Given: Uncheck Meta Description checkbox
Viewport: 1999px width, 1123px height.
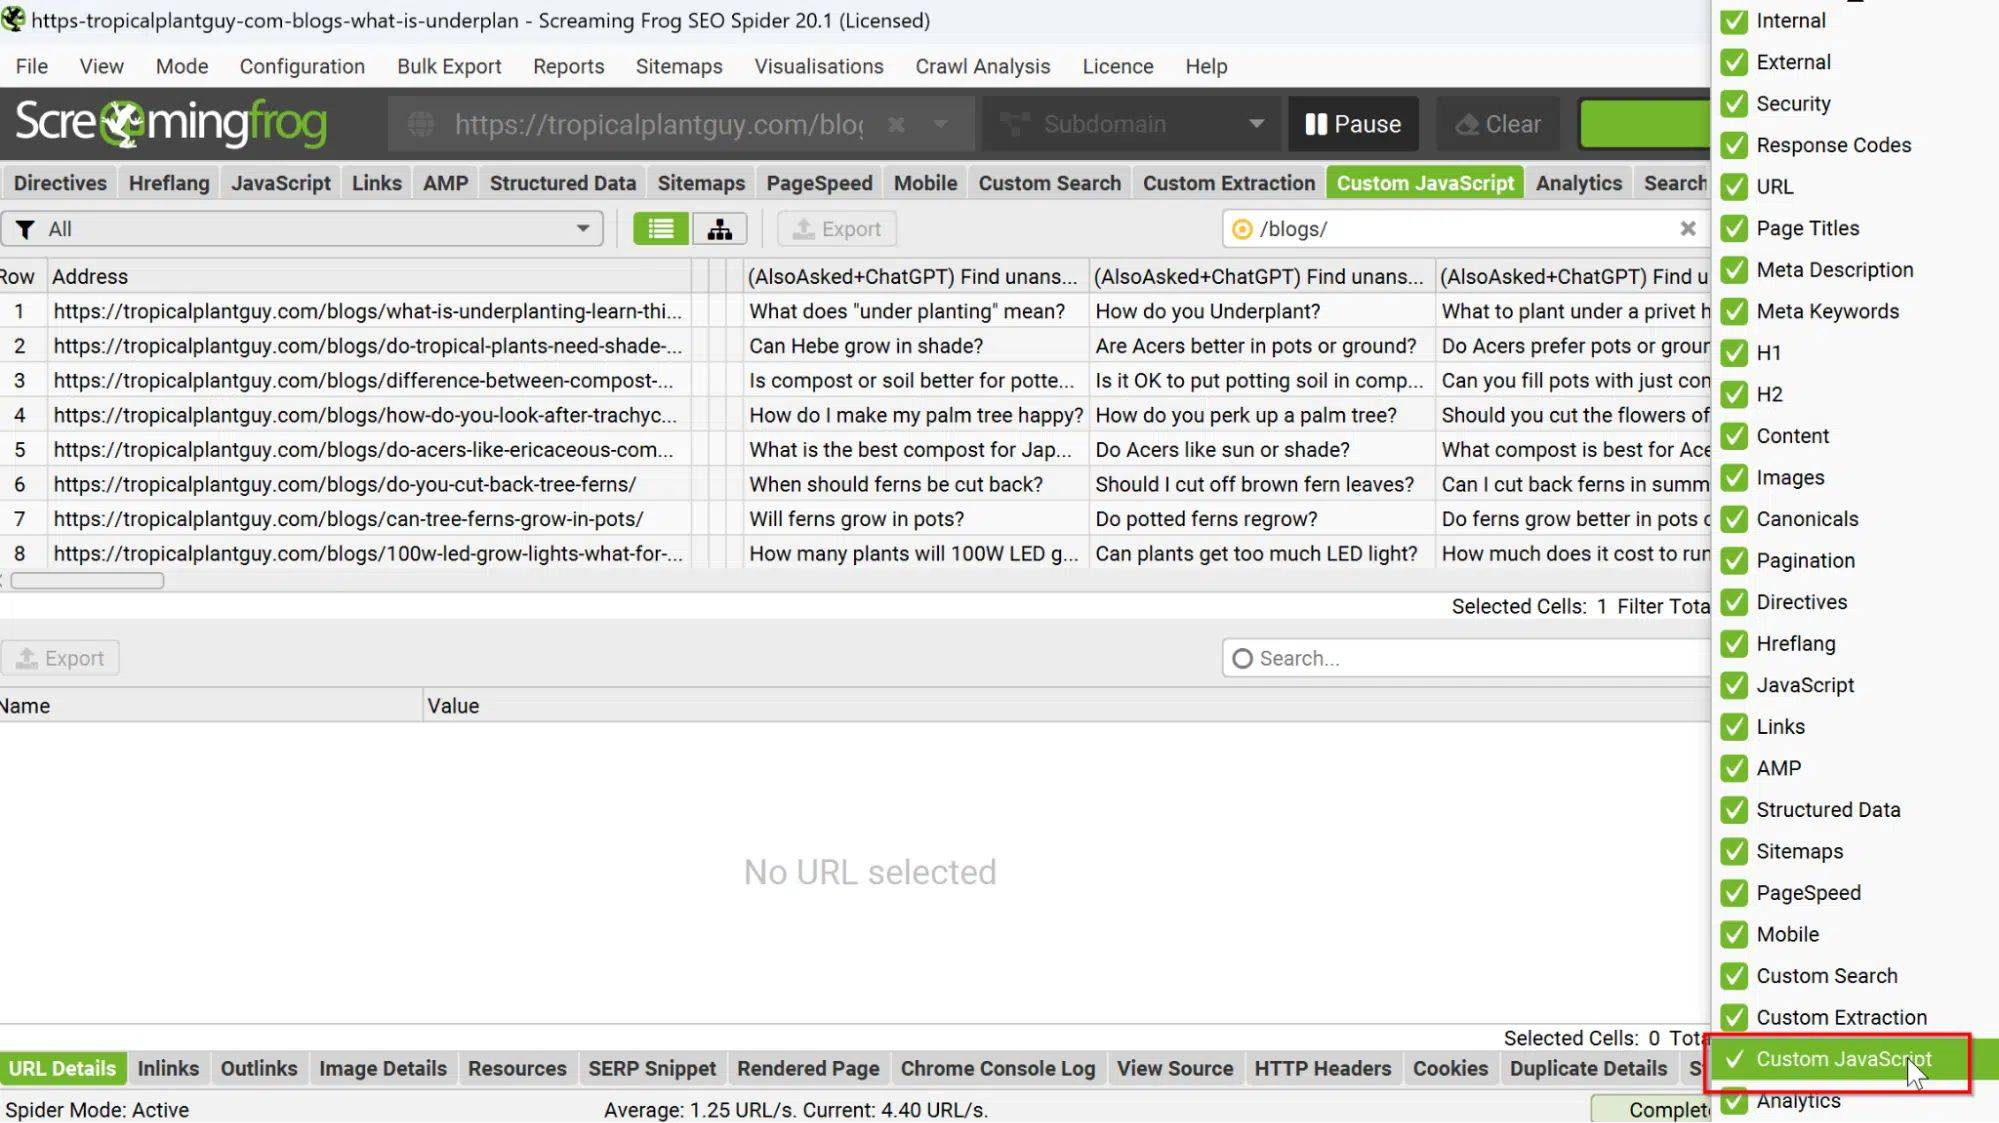Looking at the screenshot, I should click(1734, 270).
